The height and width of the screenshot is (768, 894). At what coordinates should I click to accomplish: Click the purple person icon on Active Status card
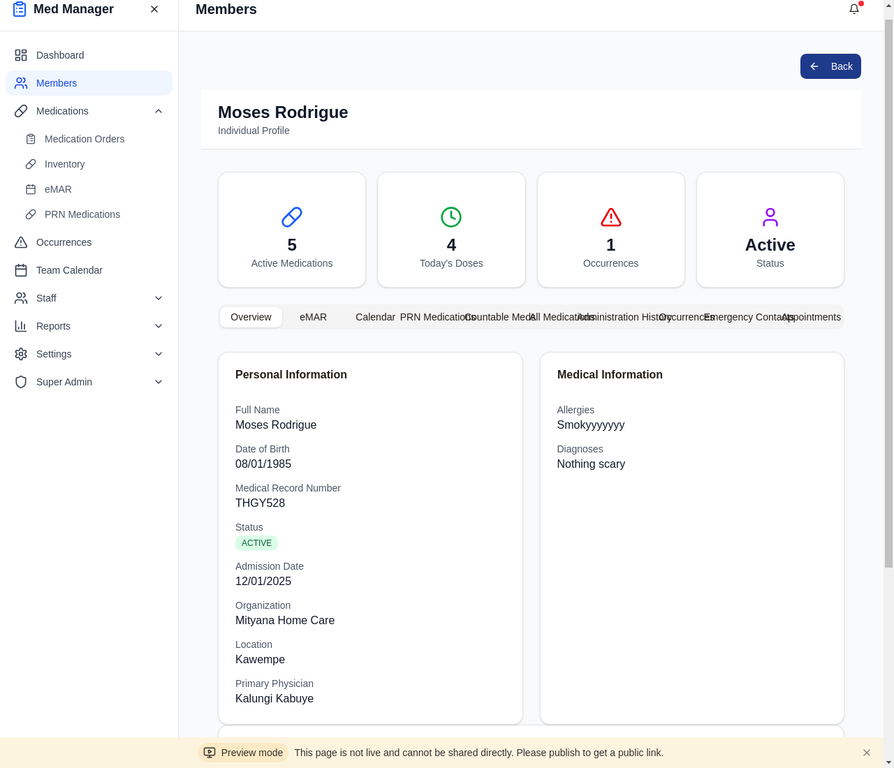pos(770,217)
